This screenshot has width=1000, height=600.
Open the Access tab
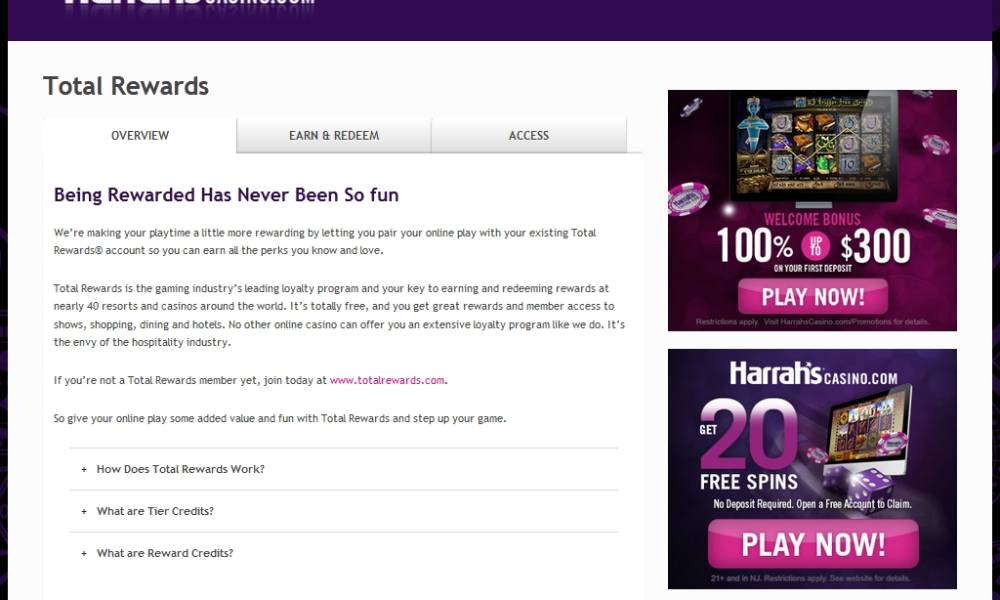529,135
